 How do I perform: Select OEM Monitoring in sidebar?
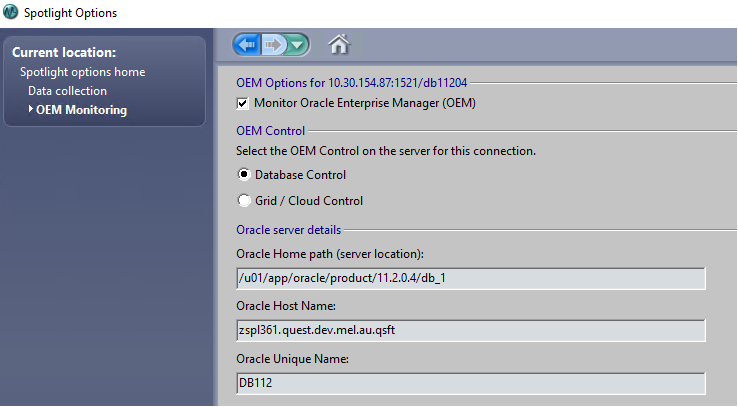coord(81,110)
